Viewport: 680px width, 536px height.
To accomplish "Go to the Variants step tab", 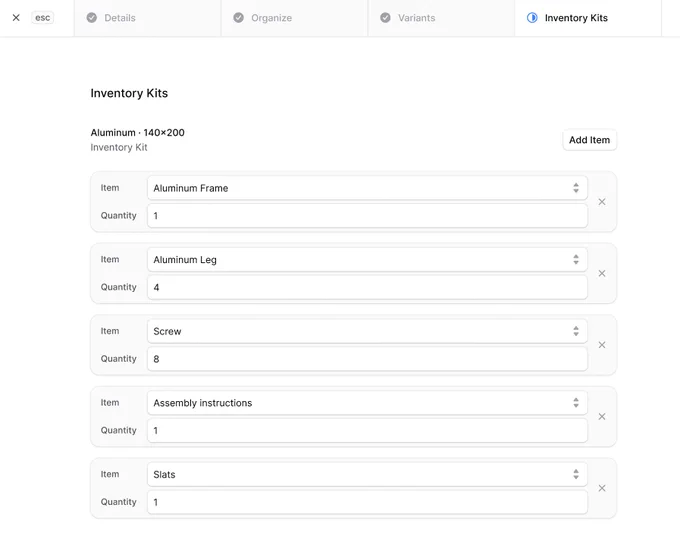I will [x=441, y=18].
